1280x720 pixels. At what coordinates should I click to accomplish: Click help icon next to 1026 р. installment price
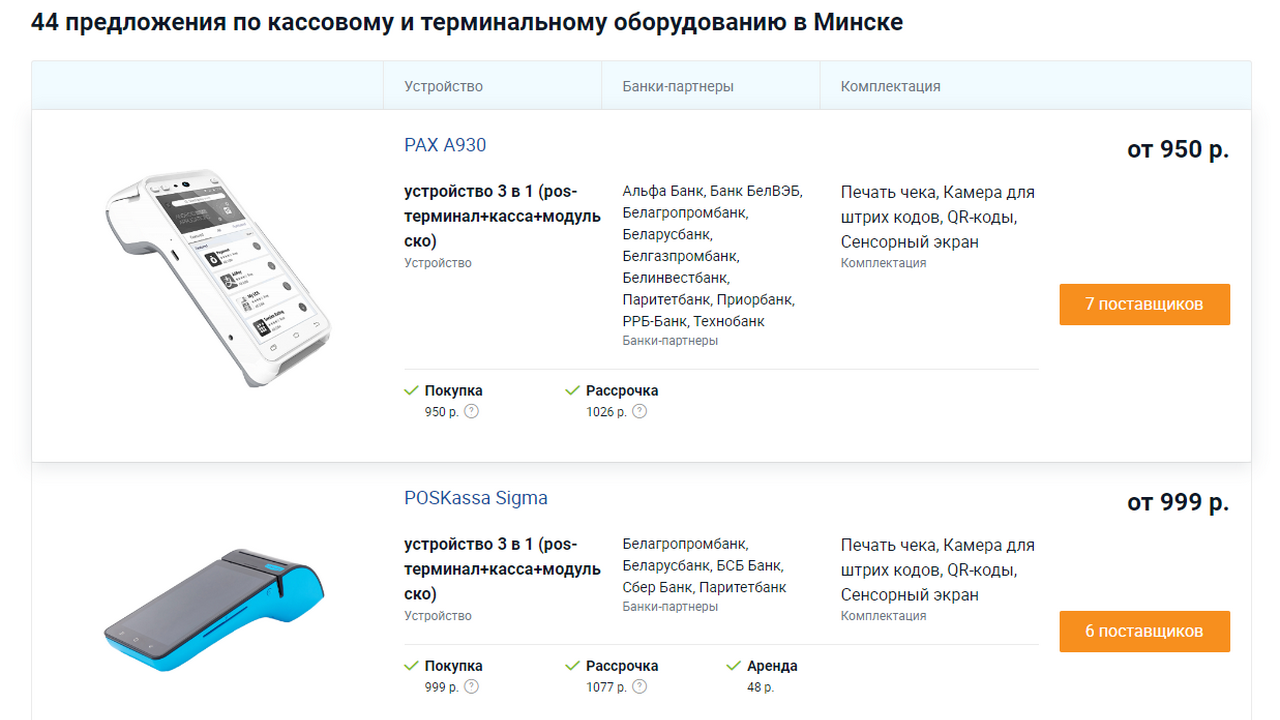point(640,411)
